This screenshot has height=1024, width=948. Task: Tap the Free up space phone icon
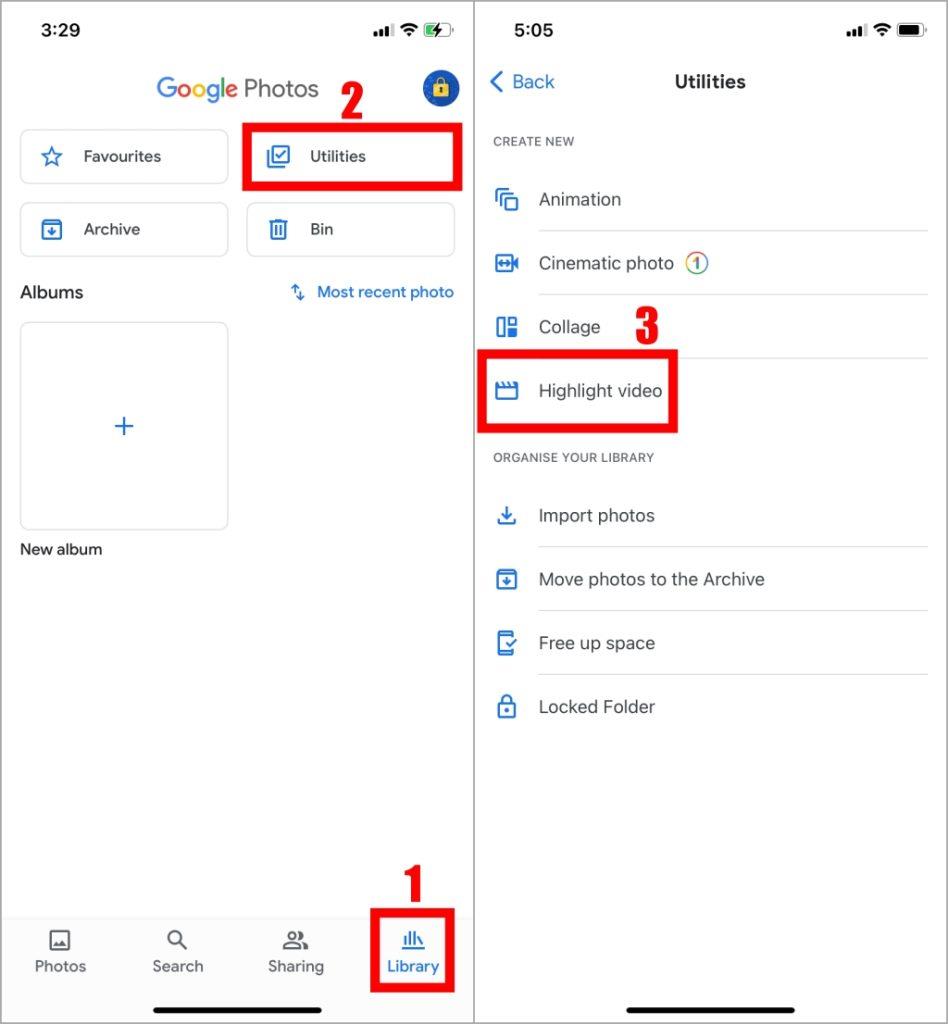point(507,643)
